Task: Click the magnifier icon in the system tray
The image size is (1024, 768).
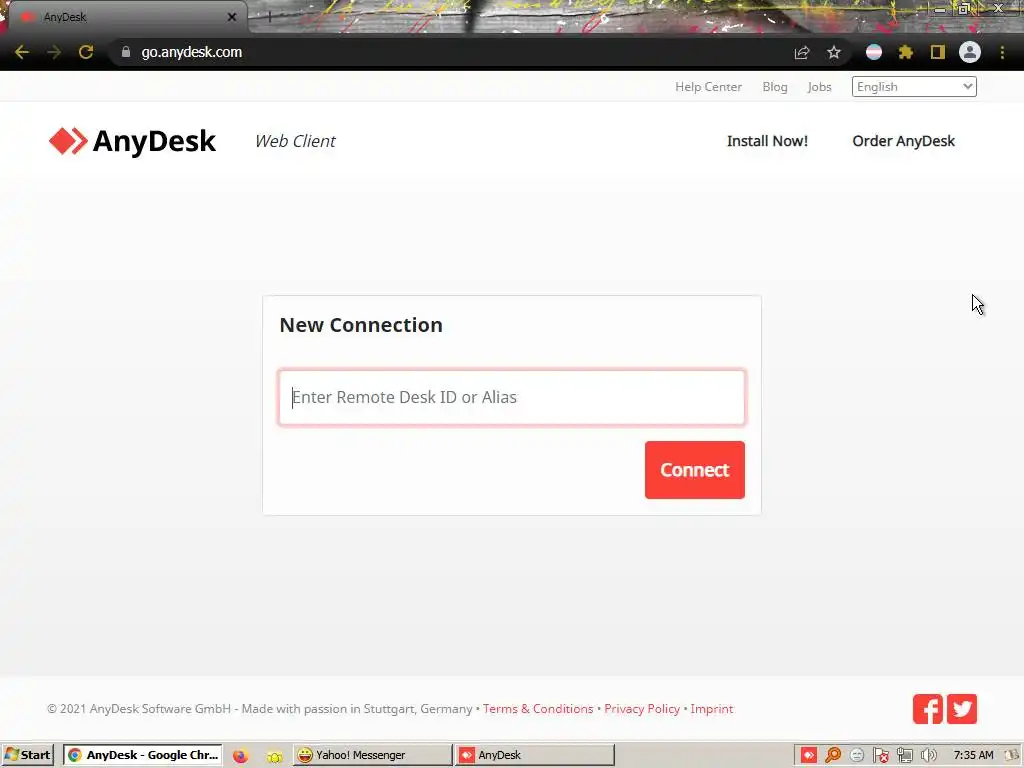Action: pyautogui.click(x=833, y=756)
